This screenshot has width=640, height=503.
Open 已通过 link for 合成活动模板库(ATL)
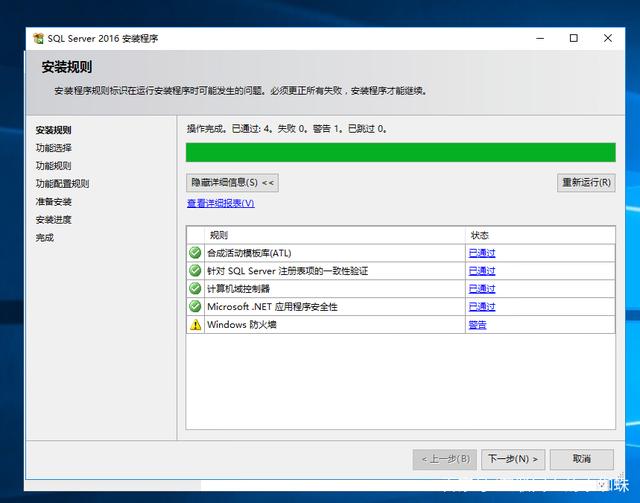482,253
